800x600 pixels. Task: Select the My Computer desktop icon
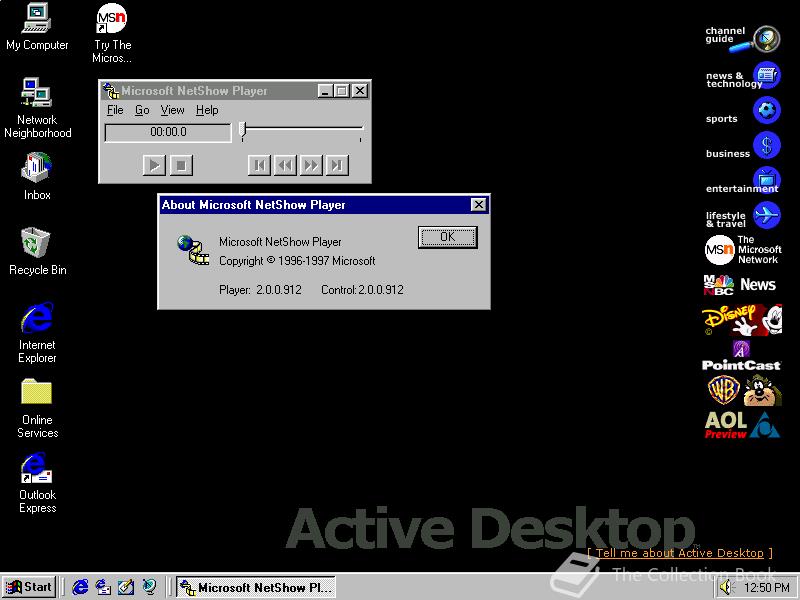[37, 27]
